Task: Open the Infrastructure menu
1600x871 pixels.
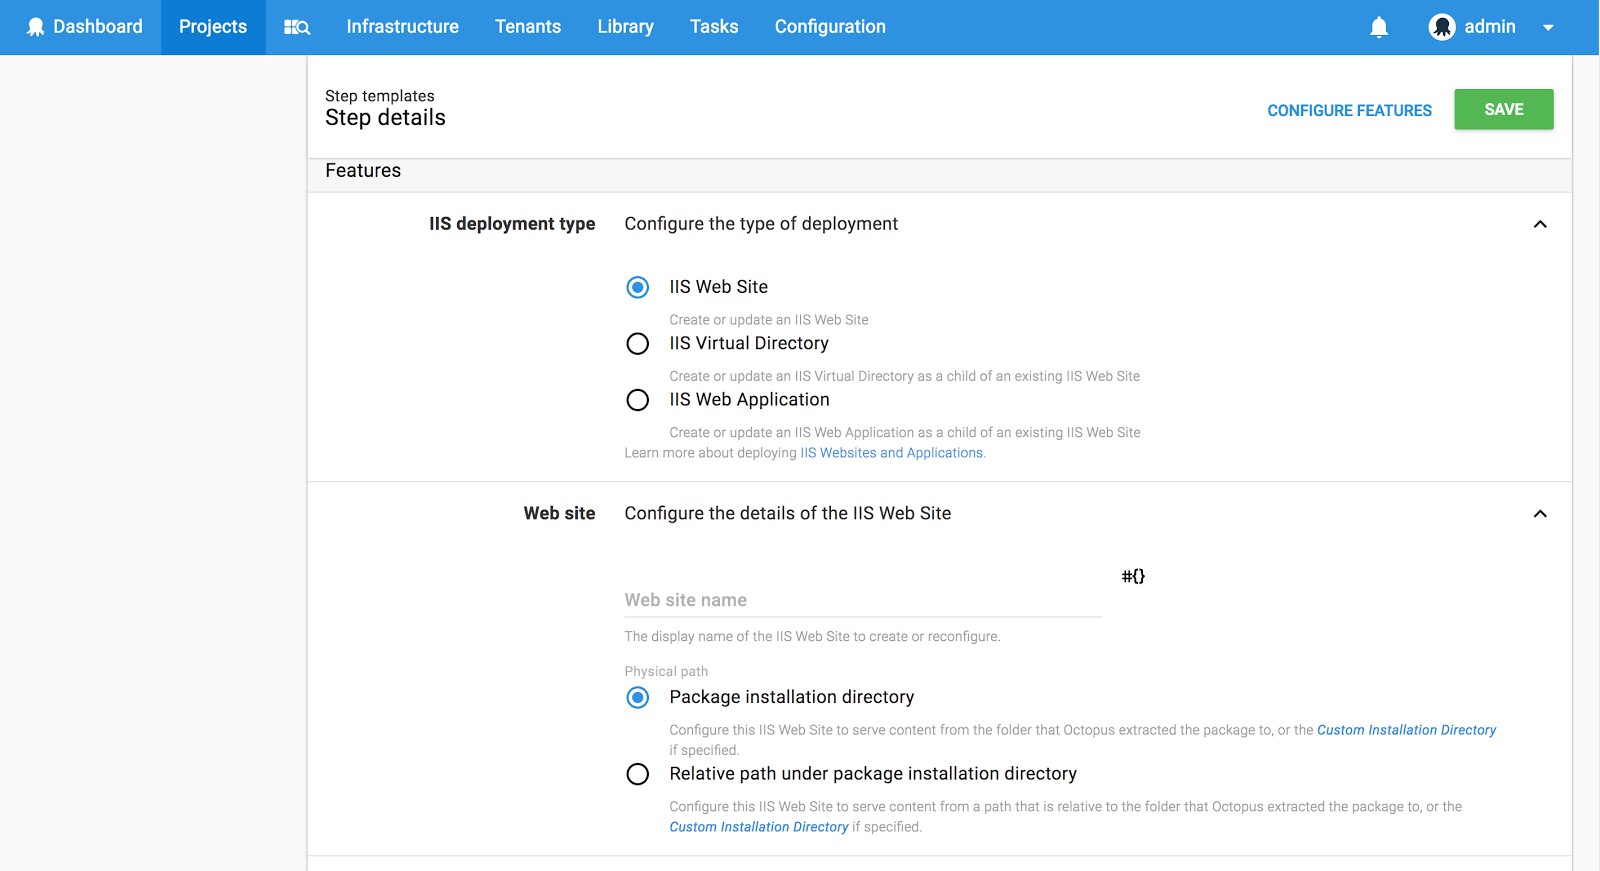Action: [402, 27]
